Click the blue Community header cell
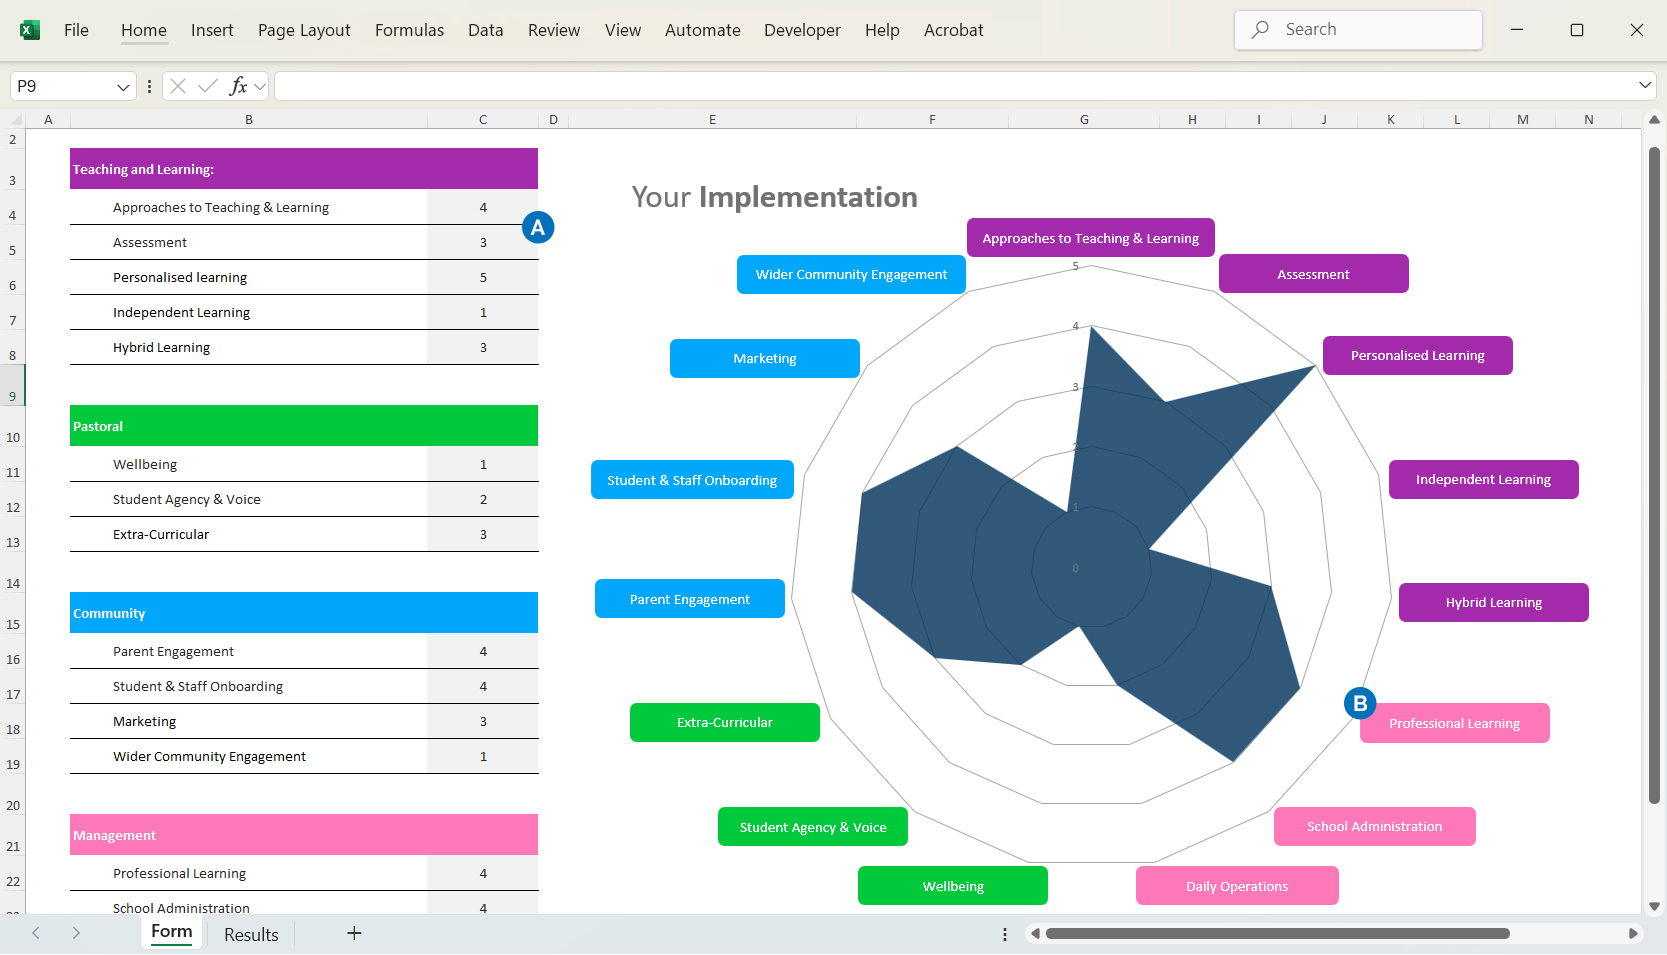1667x955 pixels. click(304, 613)
